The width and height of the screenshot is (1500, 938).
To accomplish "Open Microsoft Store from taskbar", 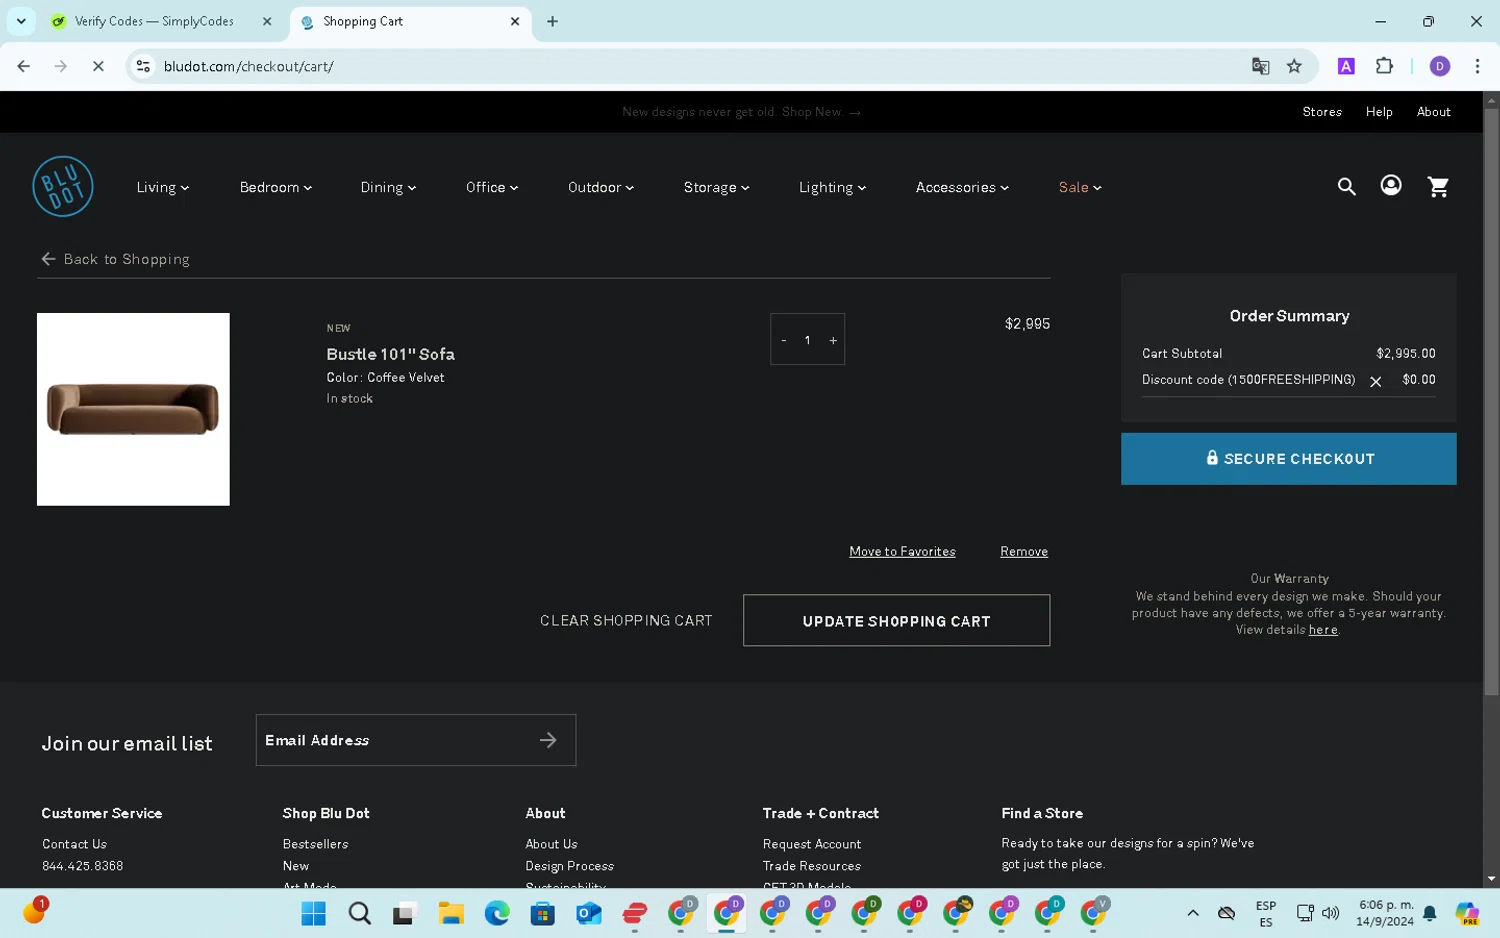I will coord(543,913).
